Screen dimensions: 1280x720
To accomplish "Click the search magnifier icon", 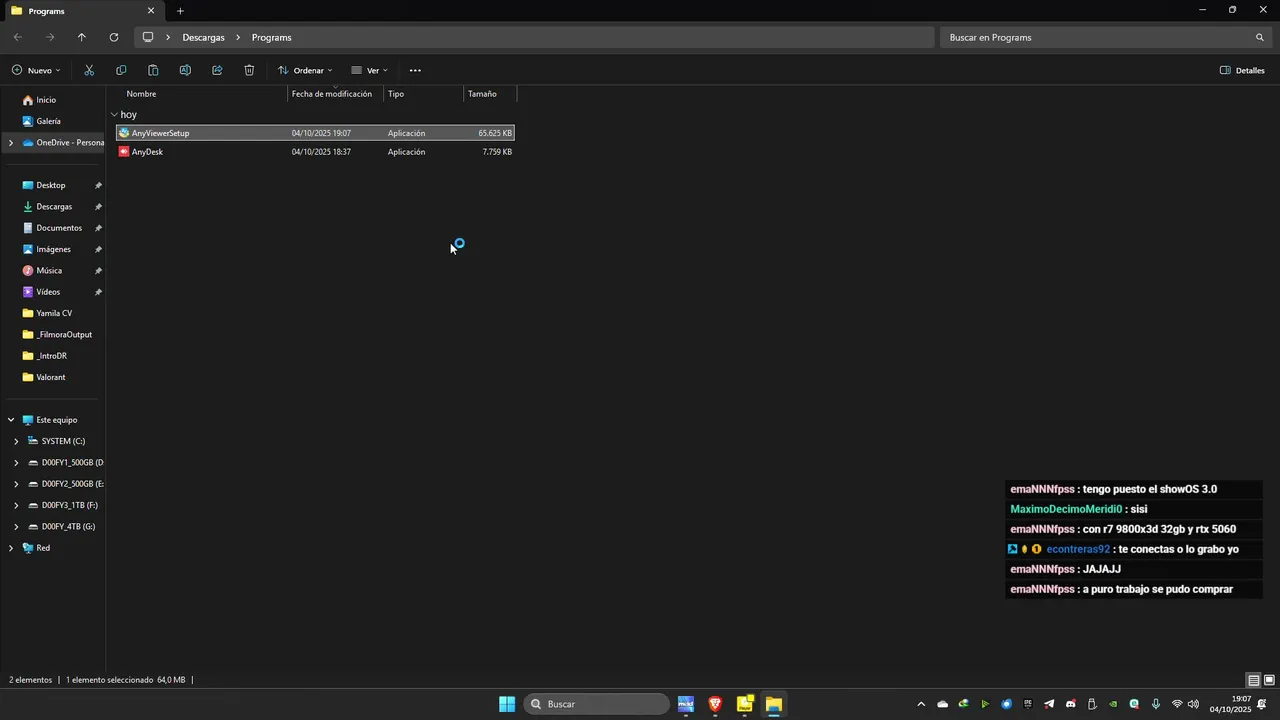I will (1260, 37).
